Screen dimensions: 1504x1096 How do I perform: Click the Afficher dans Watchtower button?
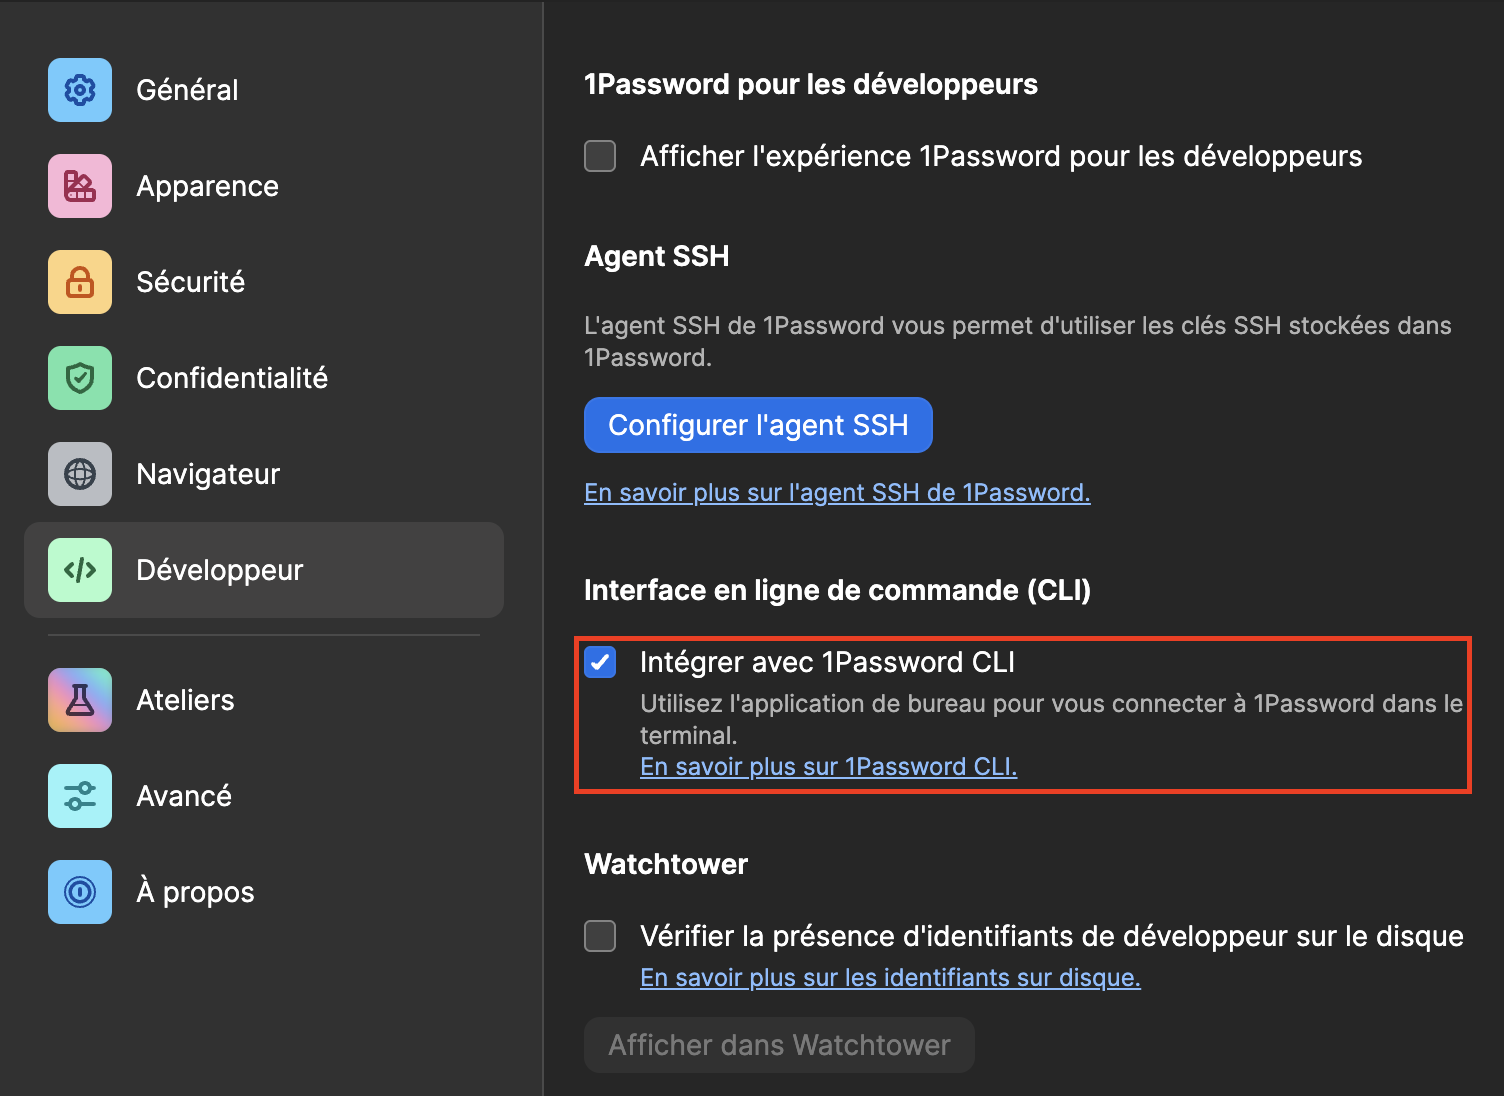[x=779, y=1044]
